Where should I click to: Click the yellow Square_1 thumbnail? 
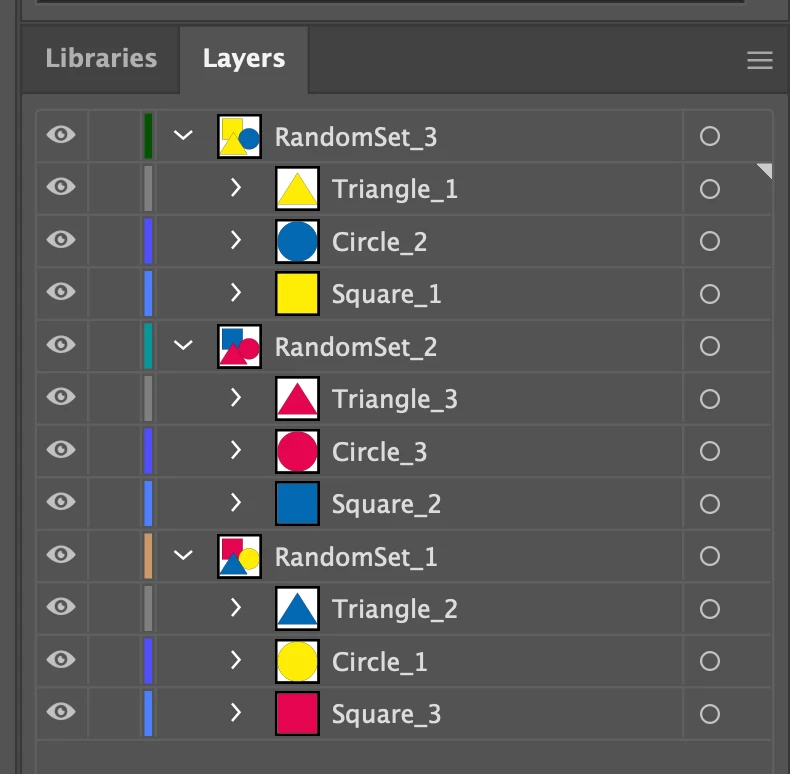pos(297,294)
